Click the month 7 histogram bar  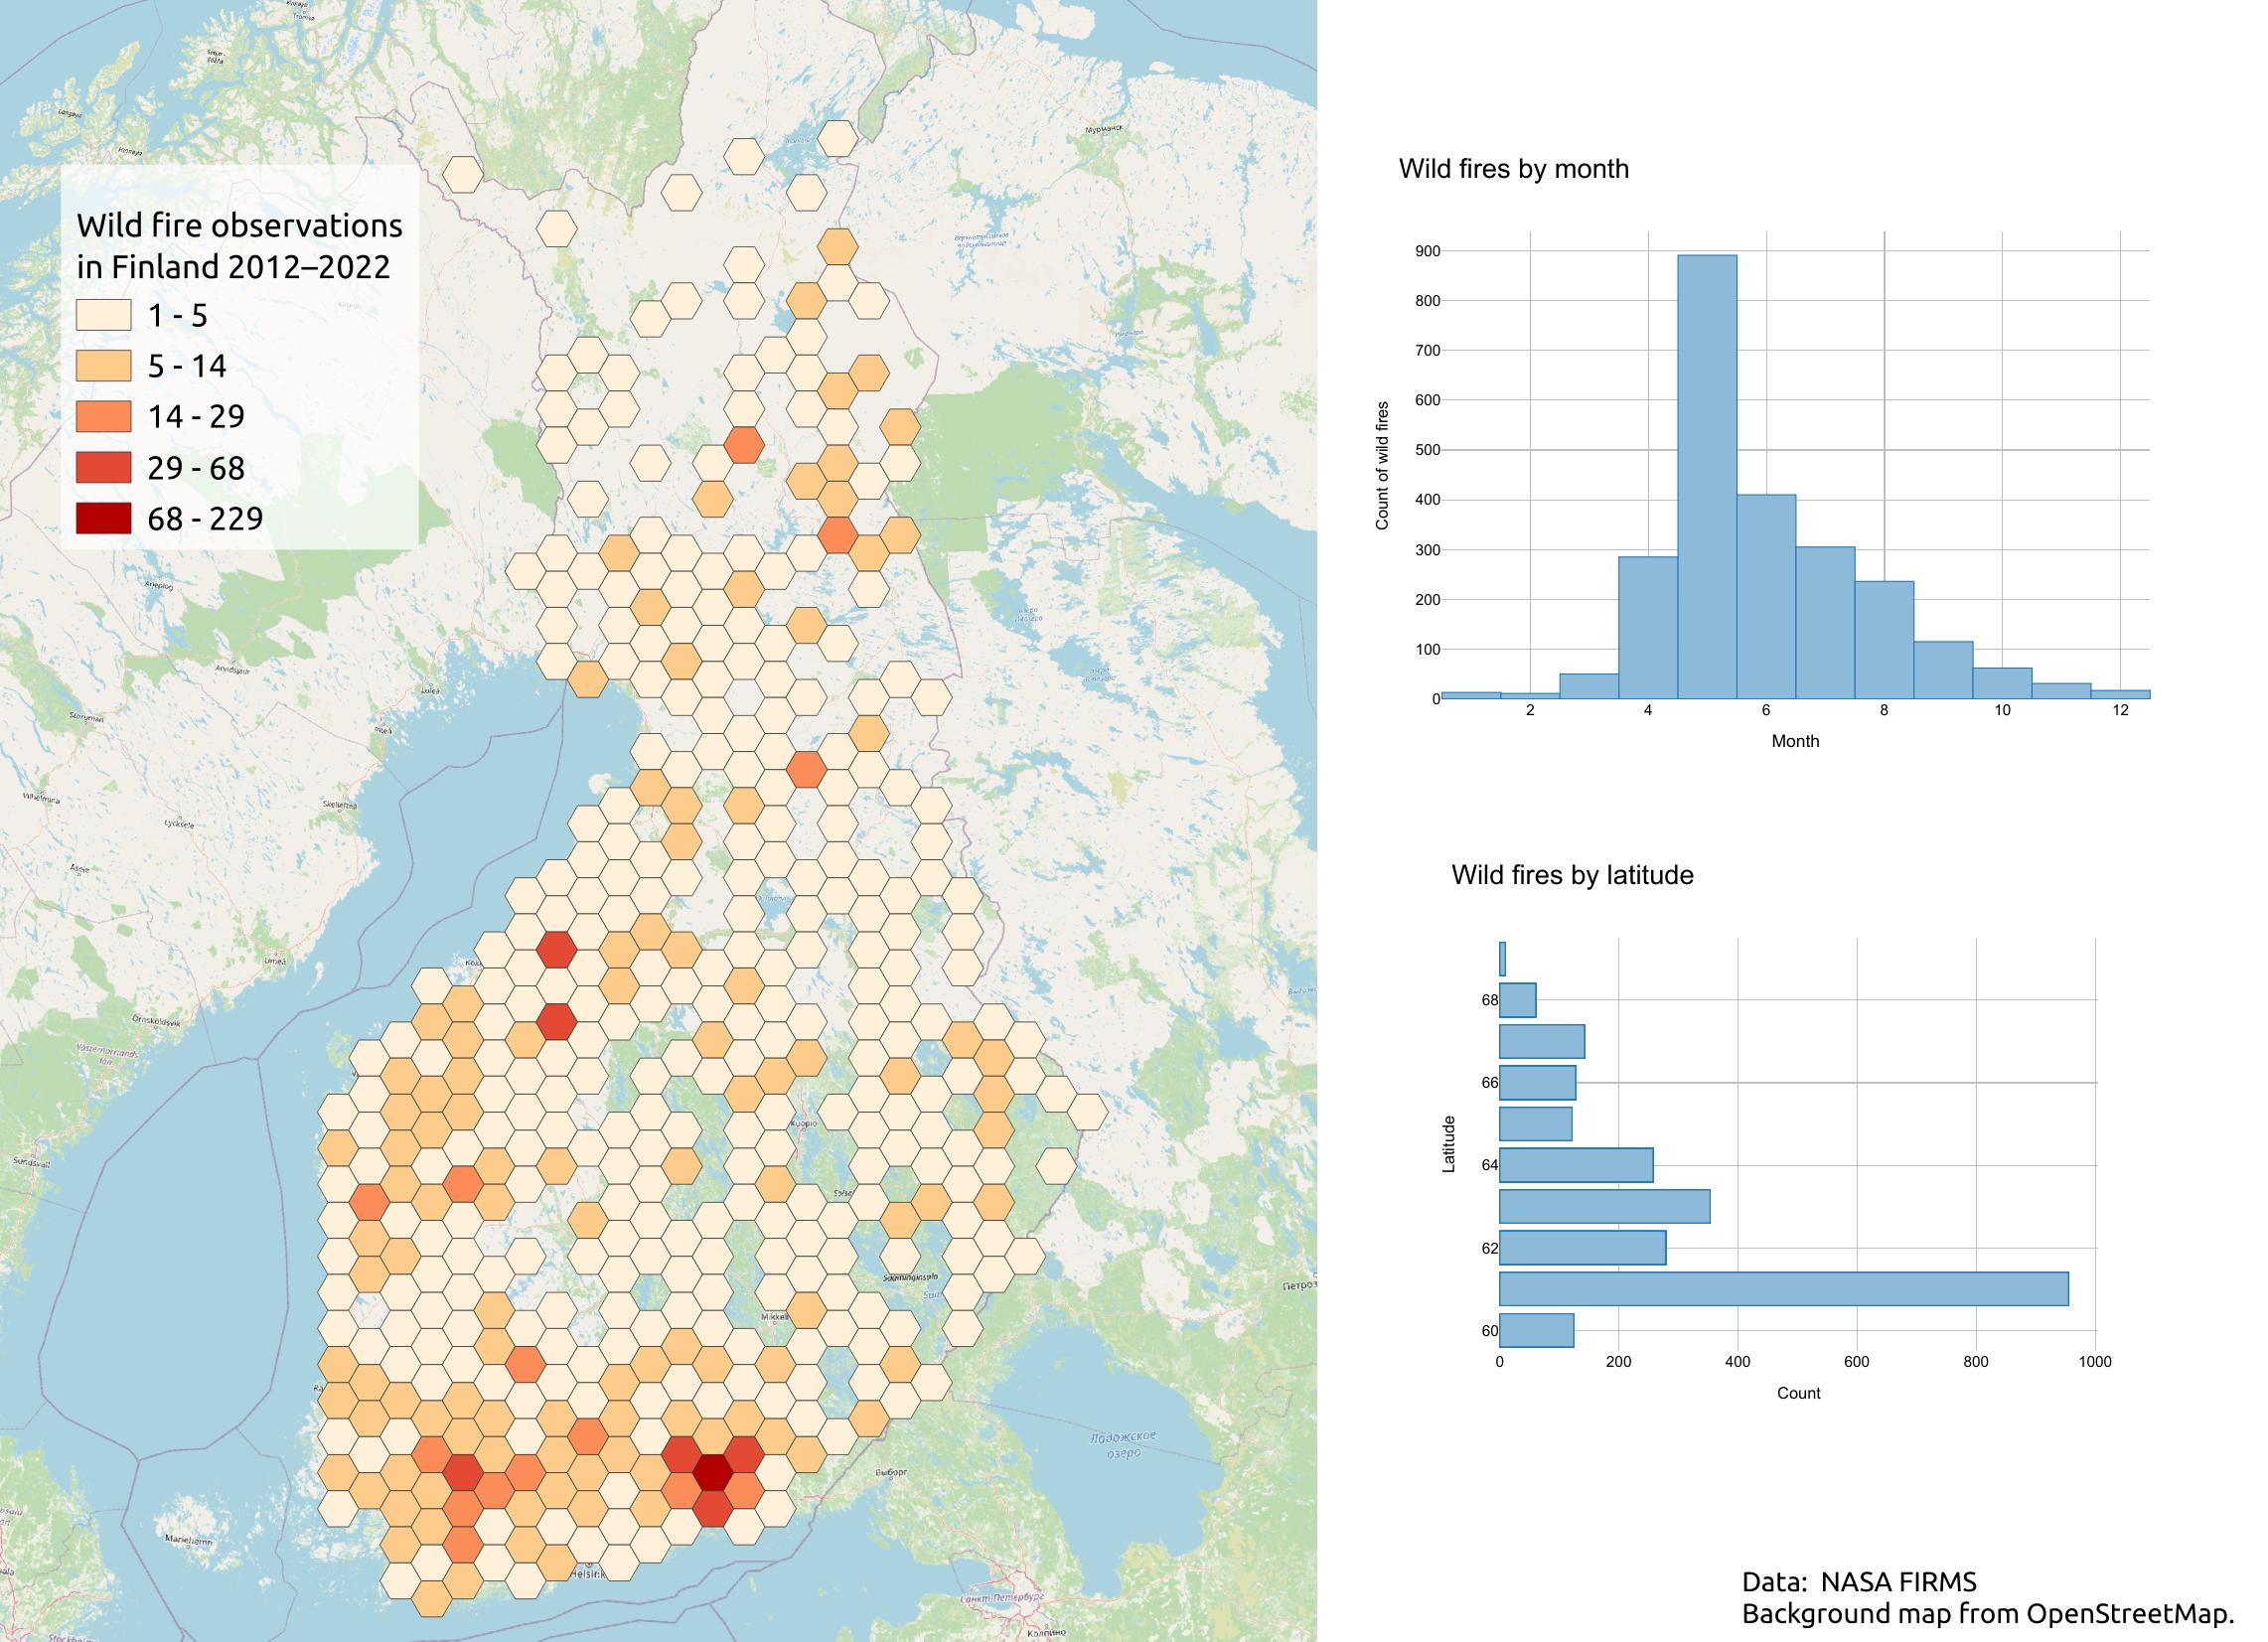[x=1825, y=623]
